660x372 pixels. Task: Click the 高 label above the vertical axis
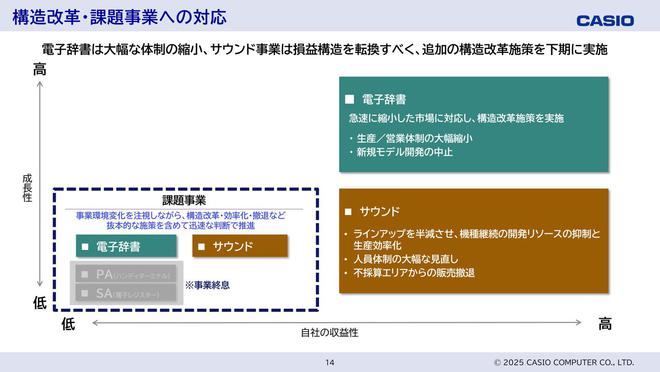pyautogui.click(x=40, y=69)
